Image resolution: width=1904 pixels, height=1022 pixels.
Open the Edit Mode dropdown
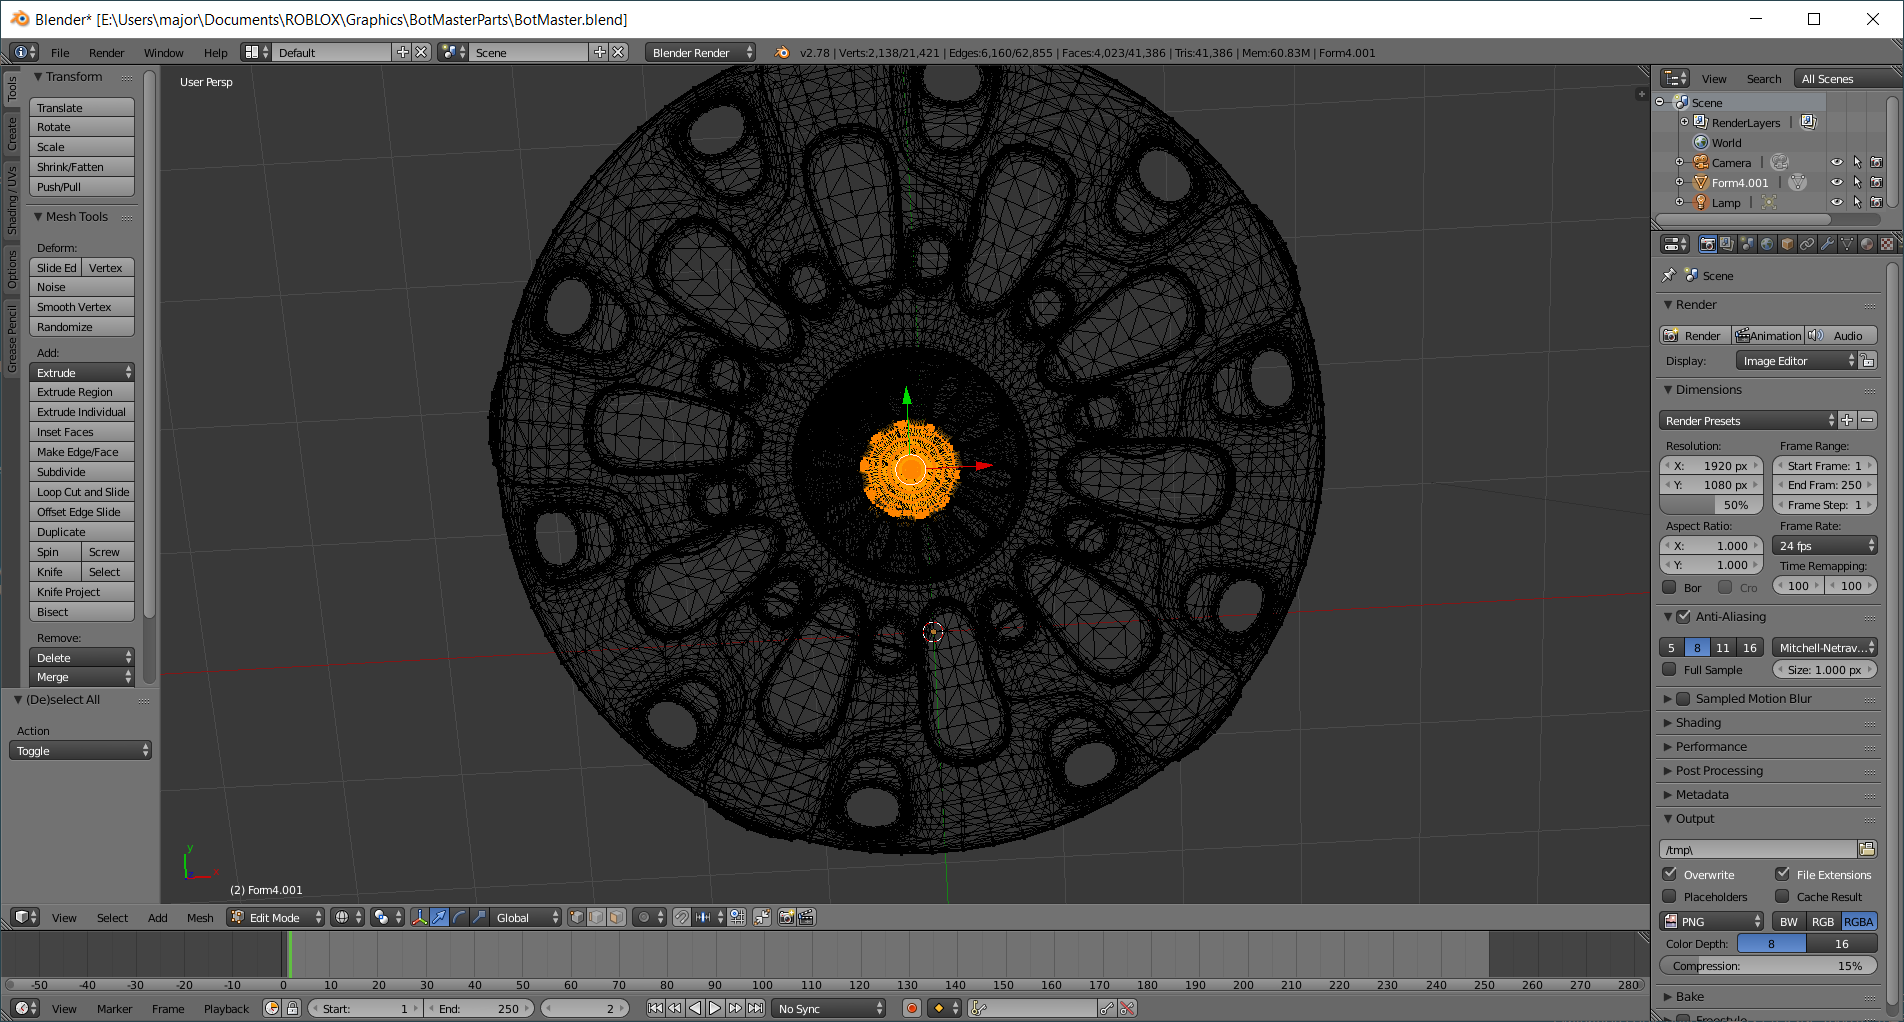click(275, 917)
